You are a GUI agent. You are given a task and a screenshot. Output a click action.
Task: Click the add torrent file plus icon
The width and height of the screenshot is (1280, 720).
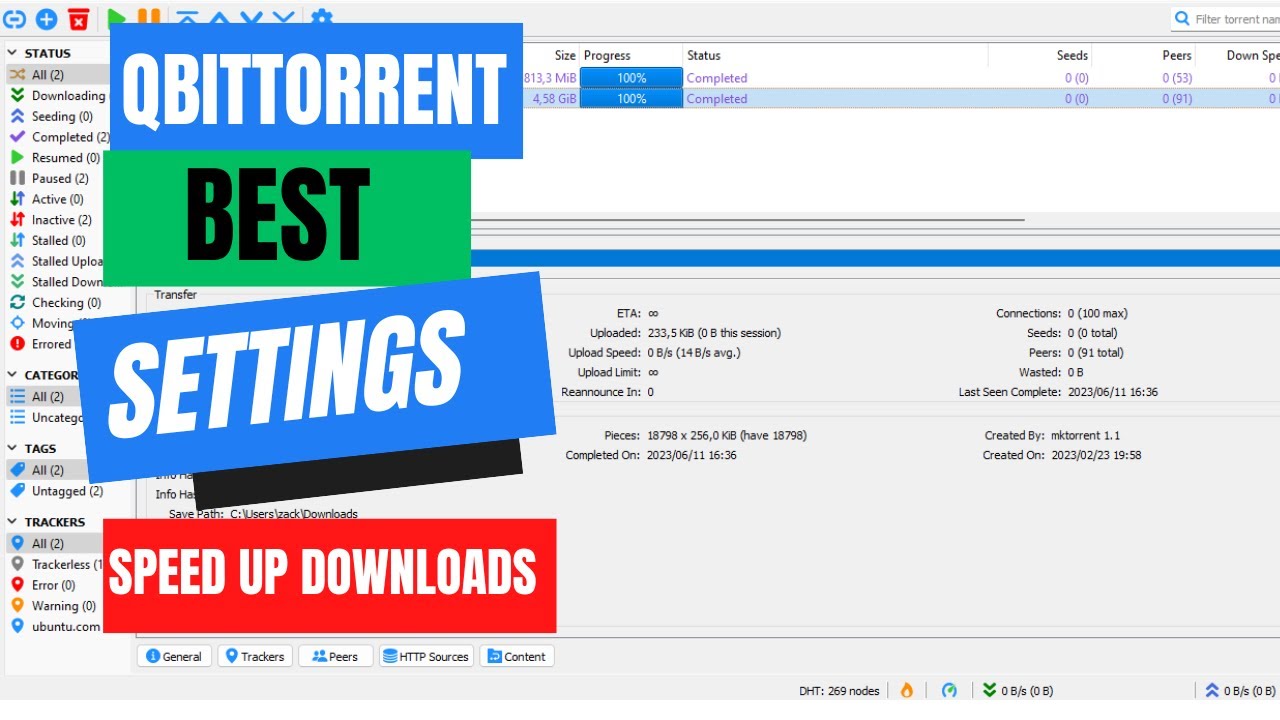click(46, 18)
